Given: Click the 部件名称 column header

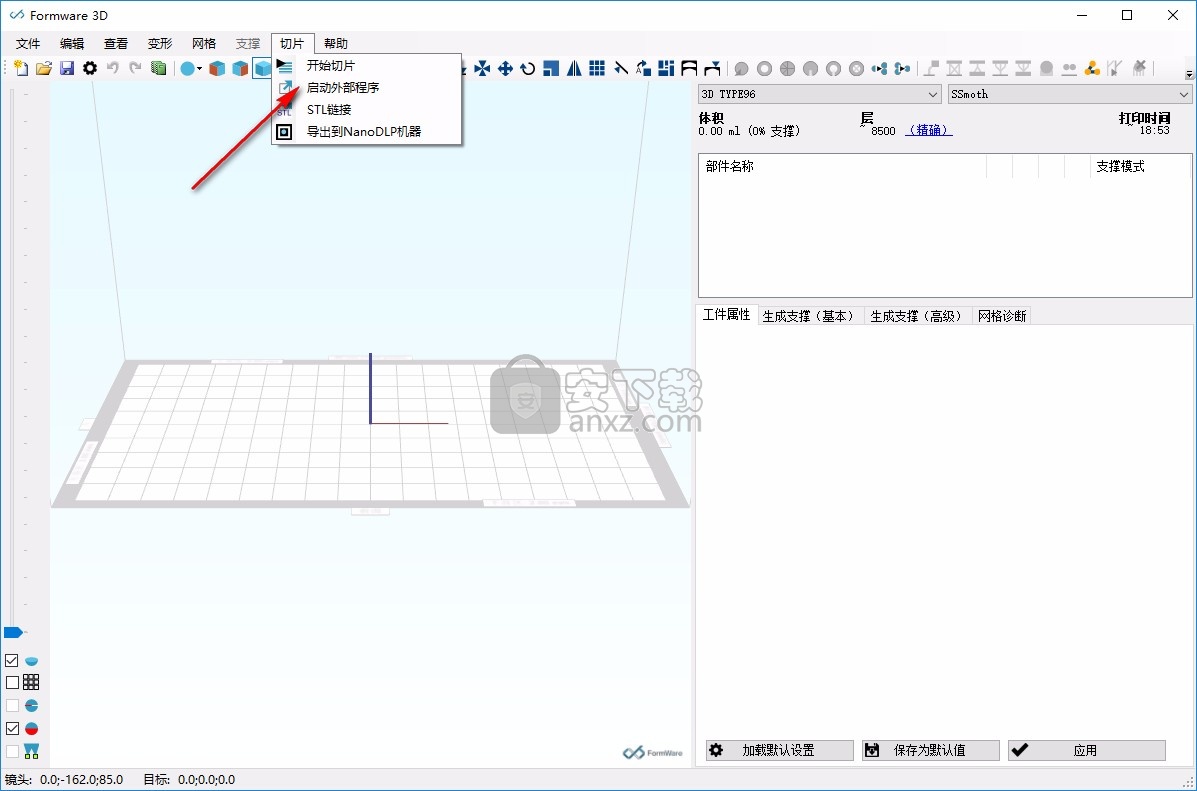Looking at the screenshot, I should coord(730,166).
